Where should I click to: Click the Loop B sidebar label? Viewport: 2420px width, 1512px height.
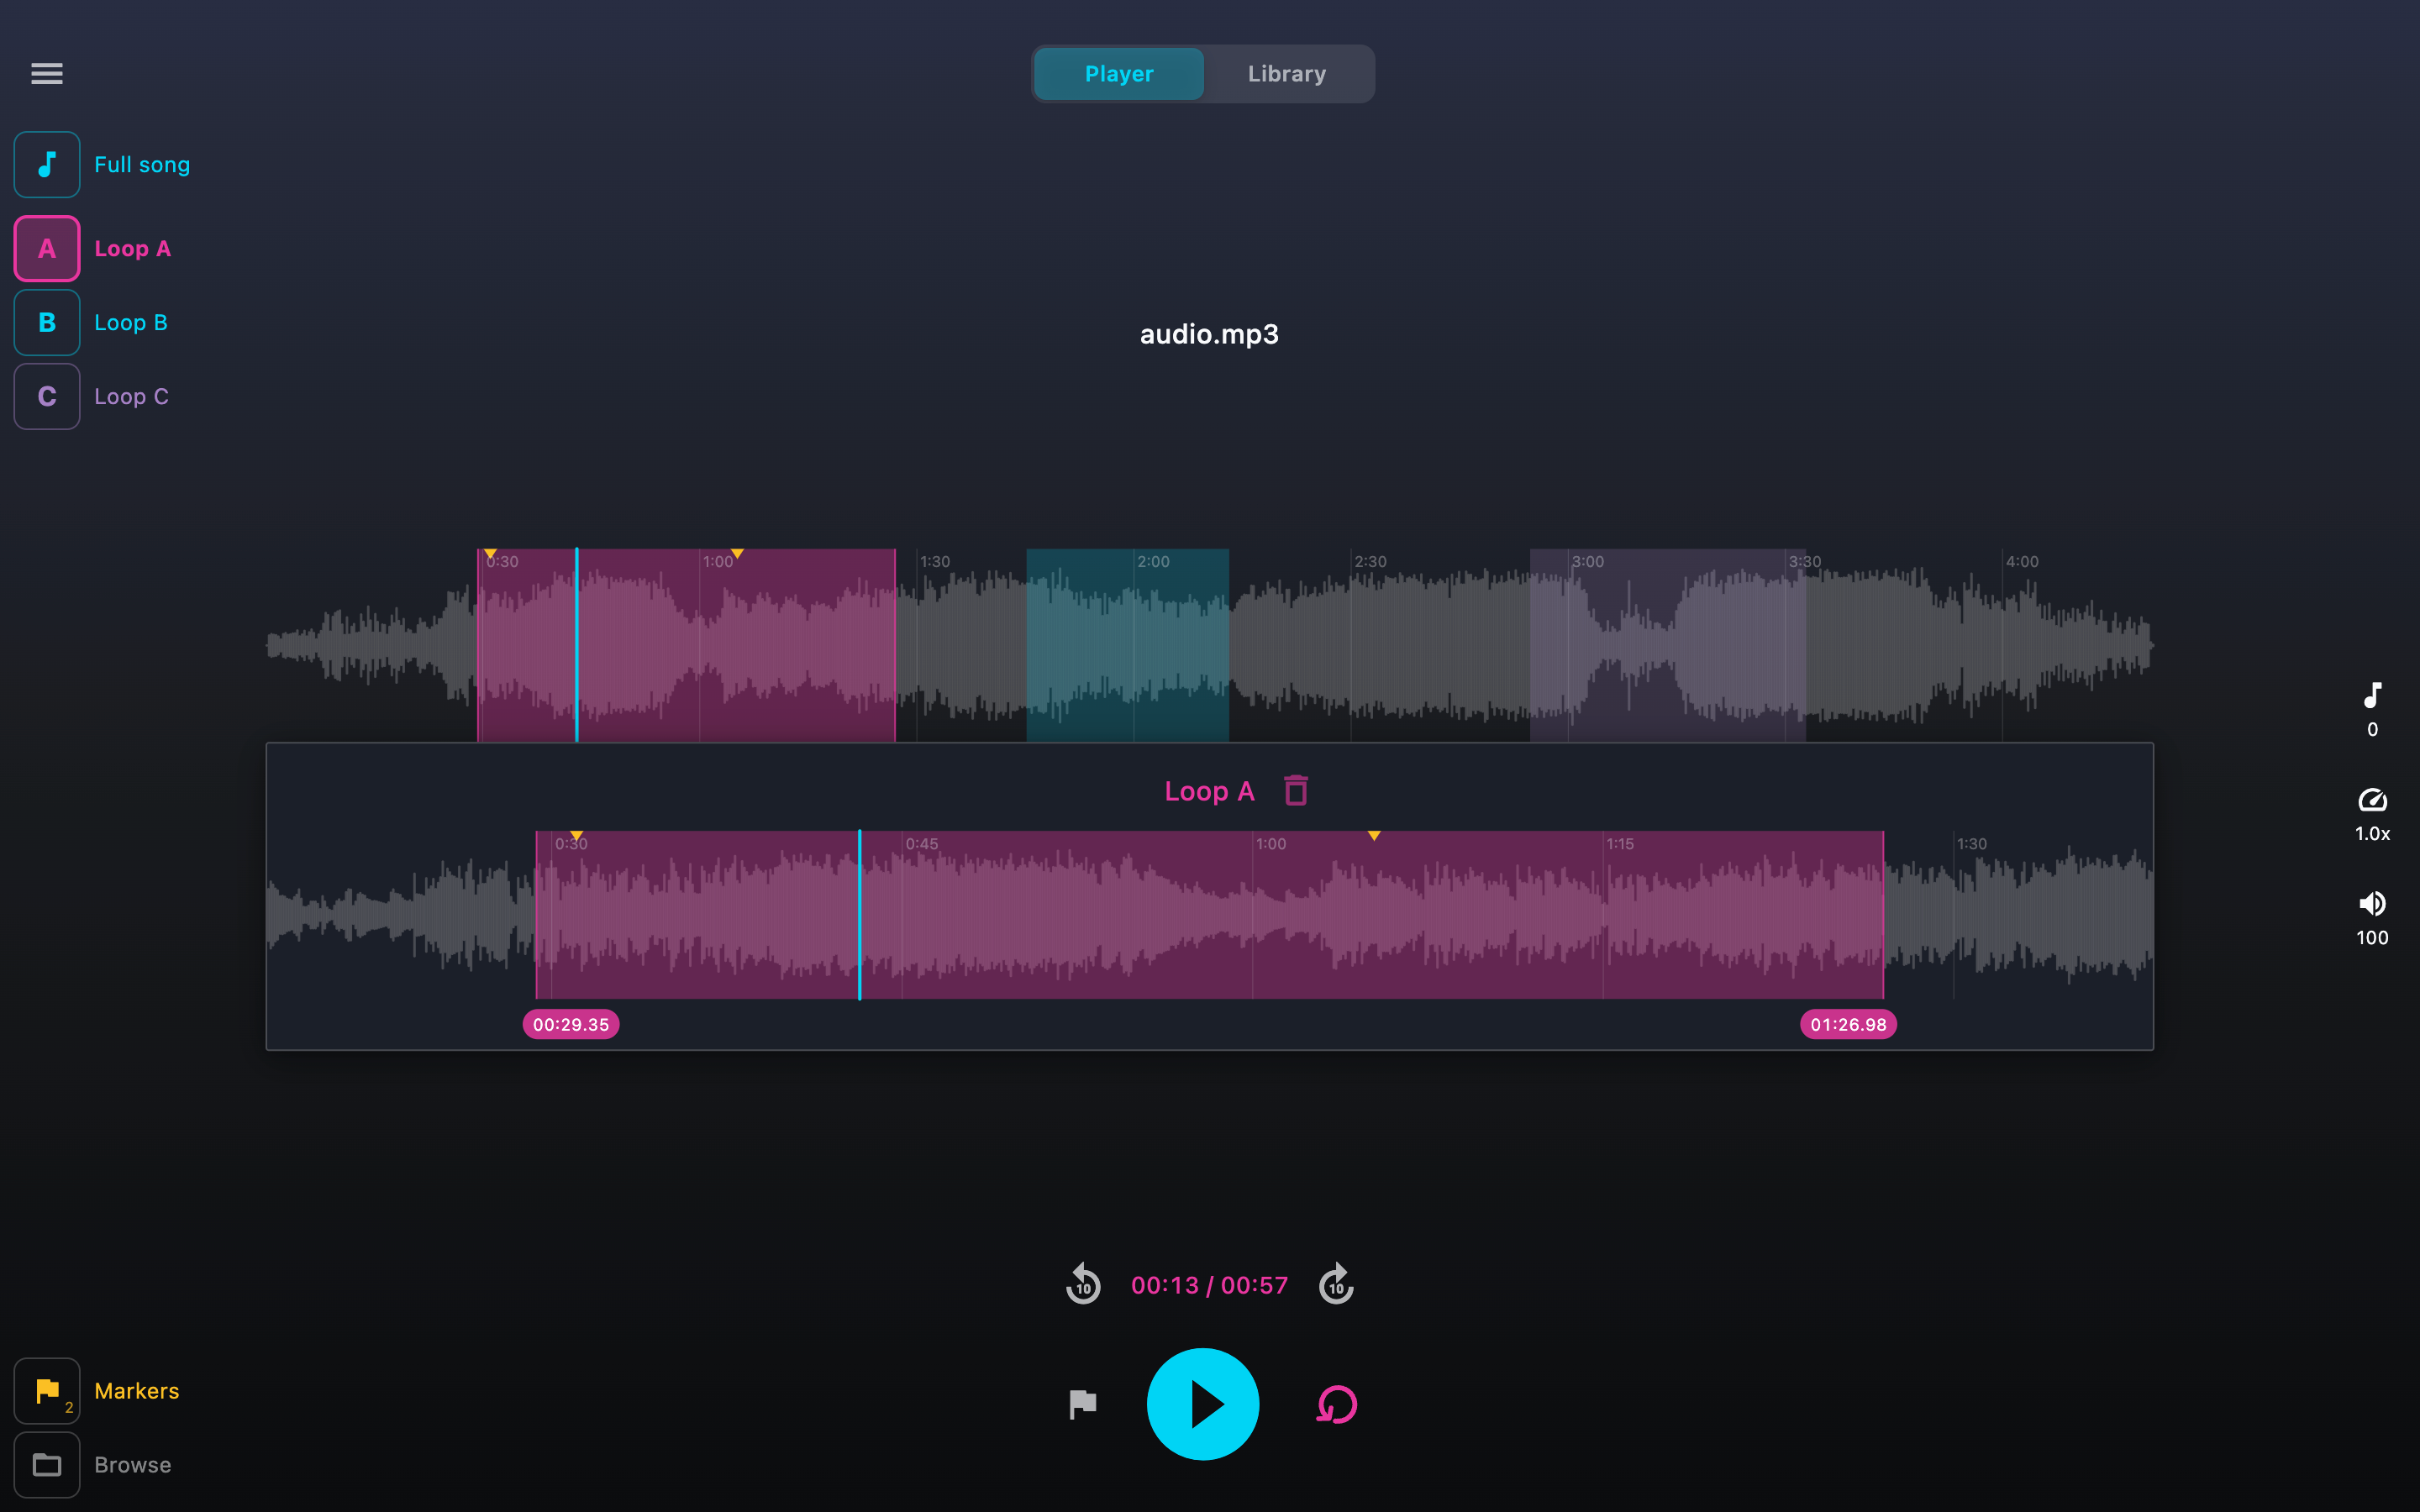point(131,323)
